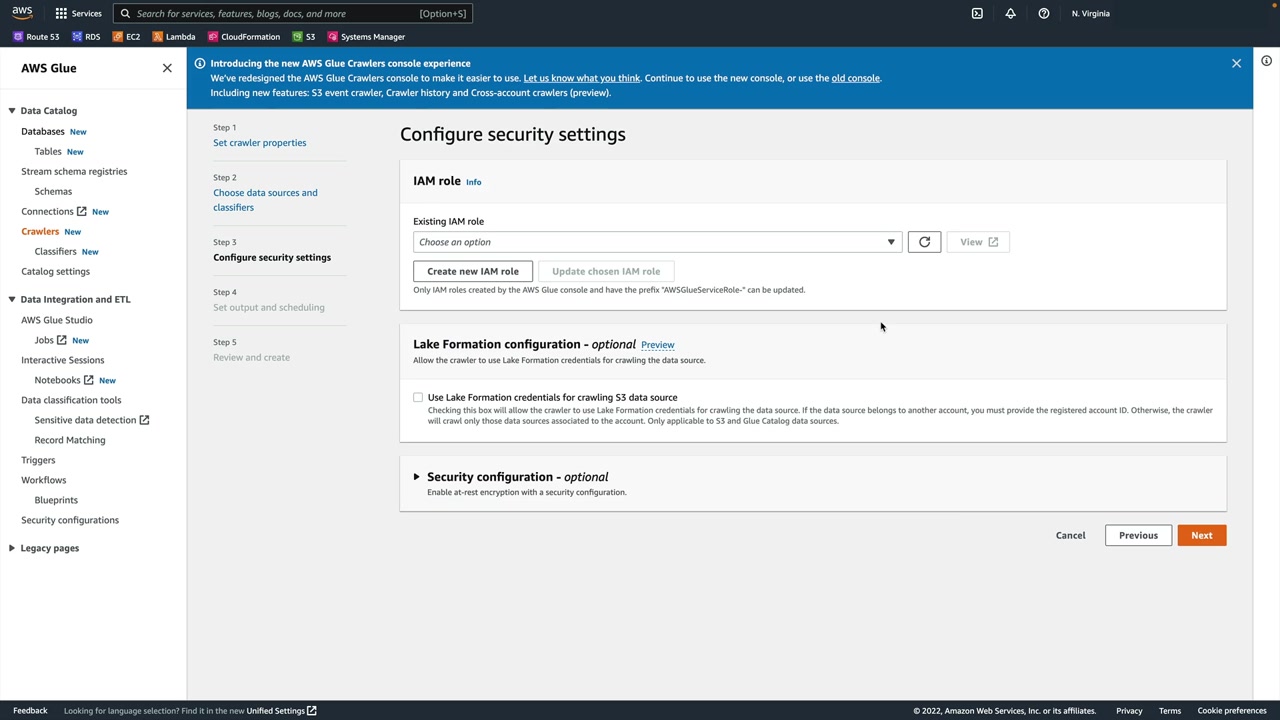Open the Systems Manager bookmark shortcut
This screenshot has width=1280, height=720.
click(x=366, y=37)
